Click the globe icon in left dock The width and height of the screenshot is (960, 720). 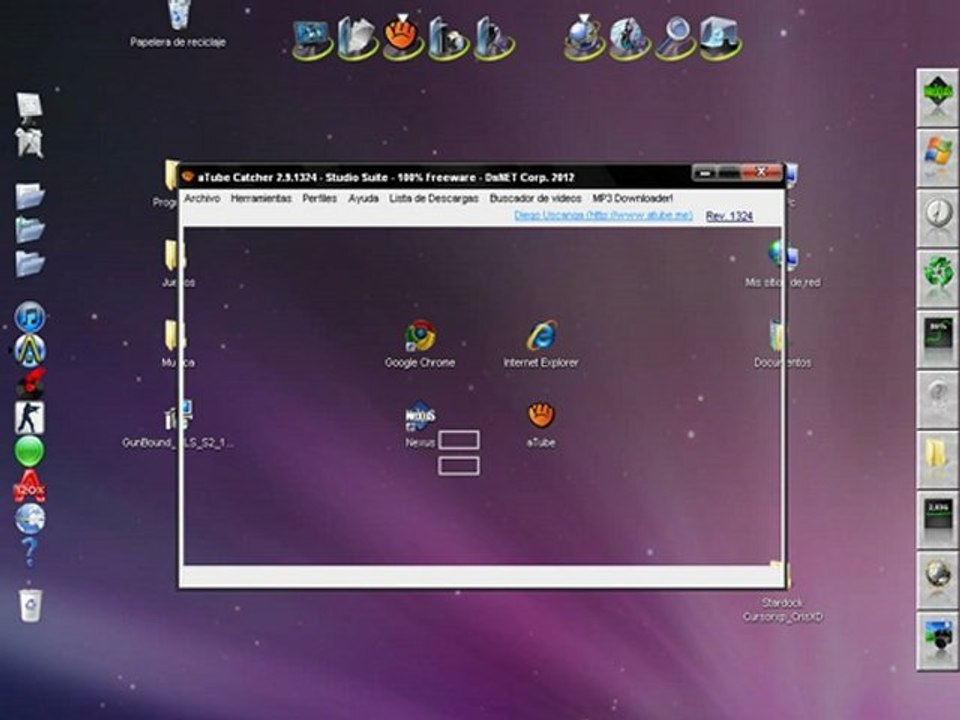(x=29, y=519)
